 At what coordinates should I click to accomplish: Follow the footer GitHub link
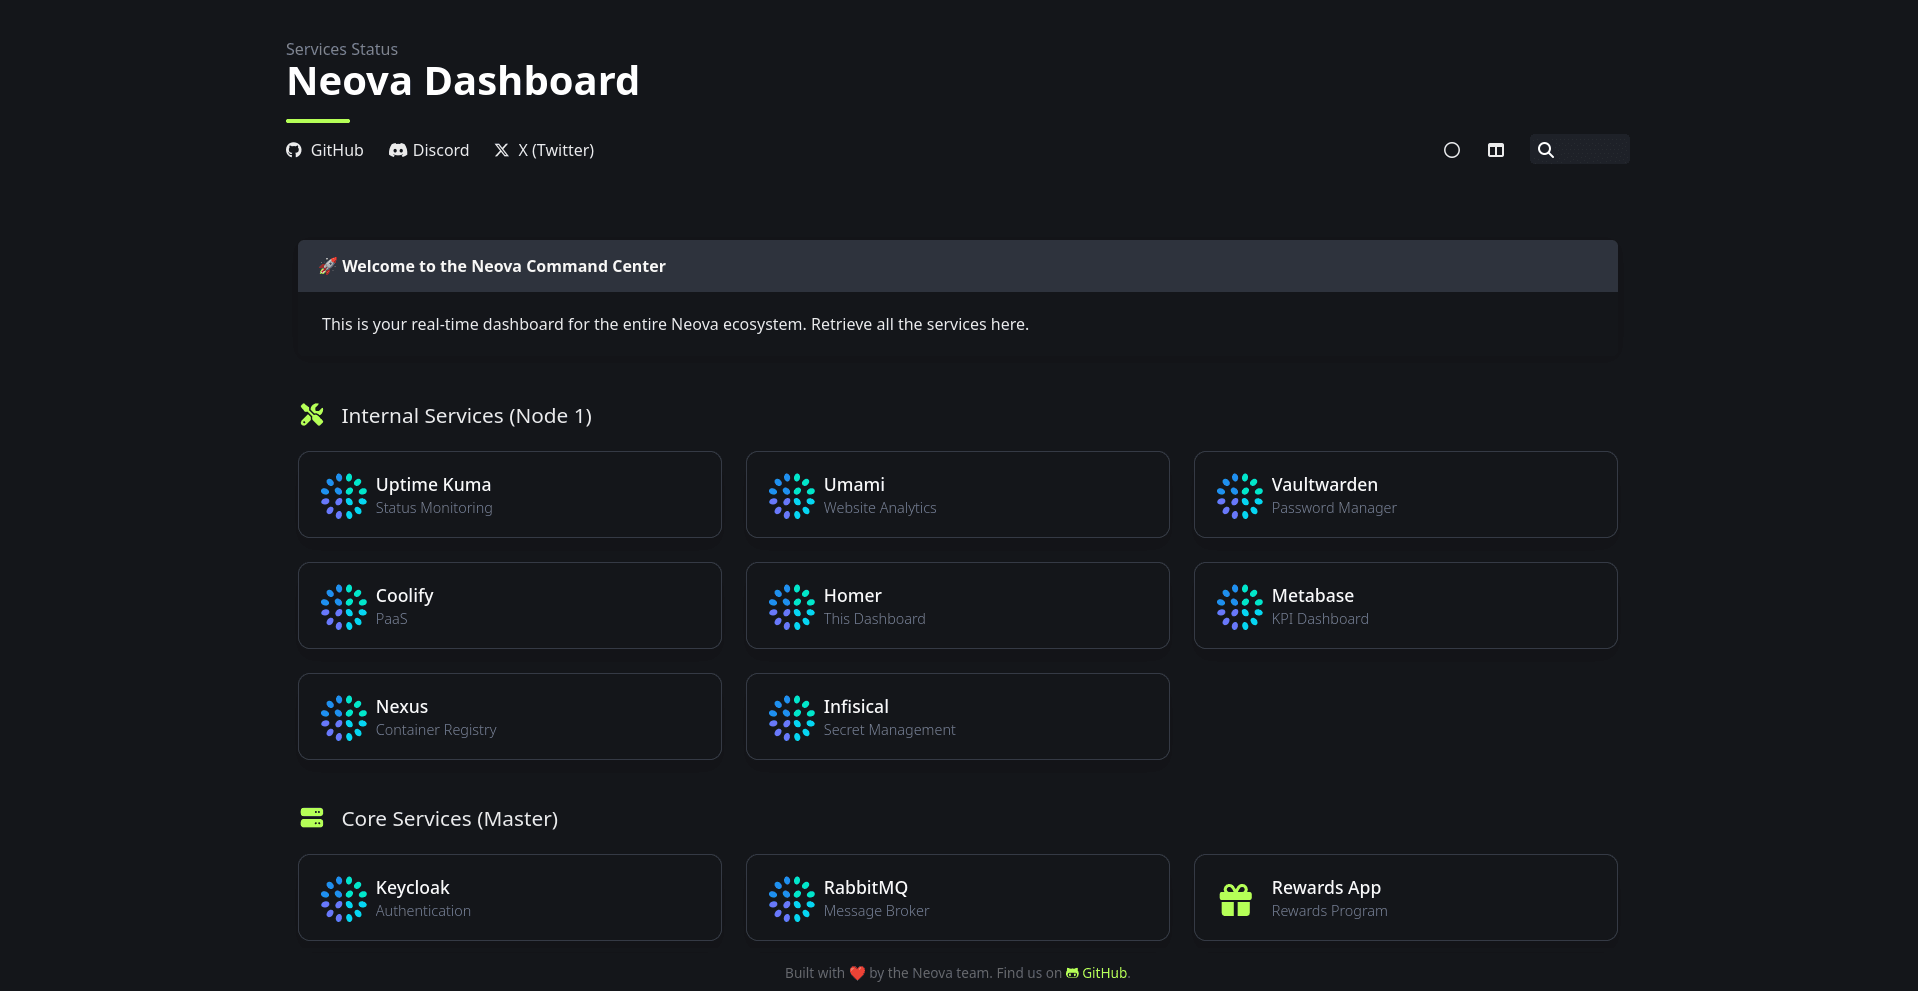[x=1103, y=973]
